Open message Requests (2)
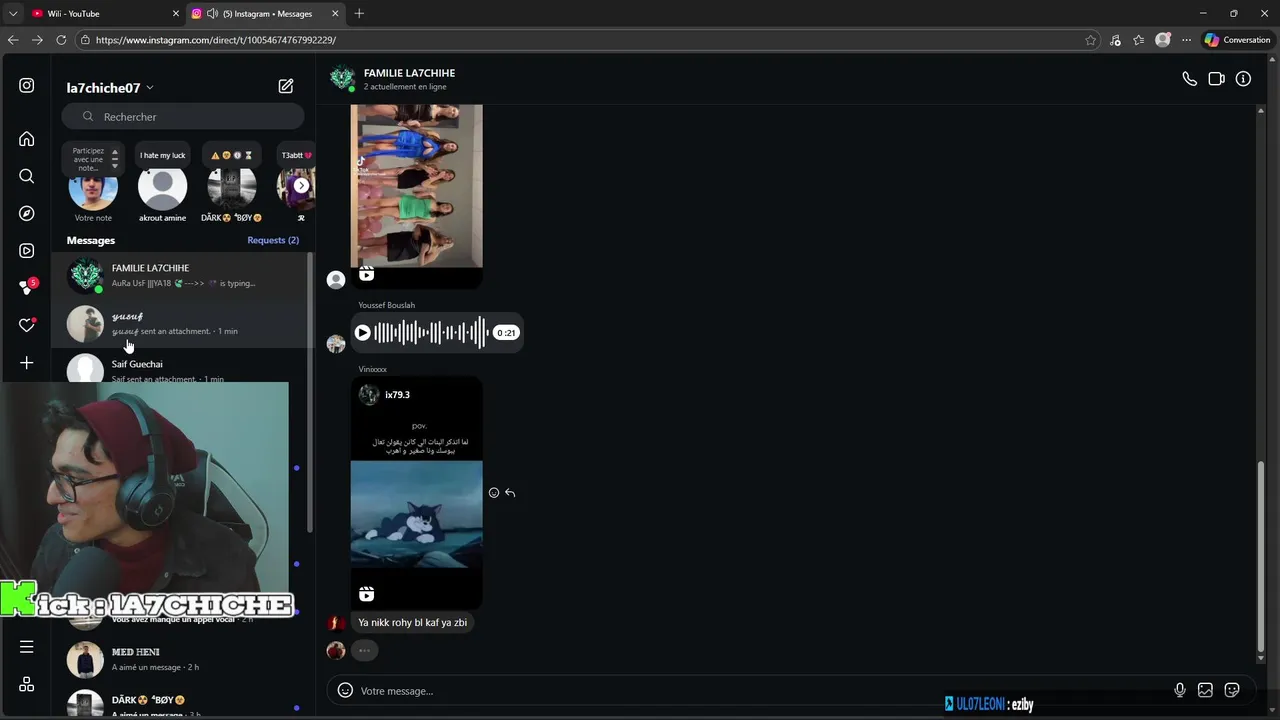 pos(273,240)
